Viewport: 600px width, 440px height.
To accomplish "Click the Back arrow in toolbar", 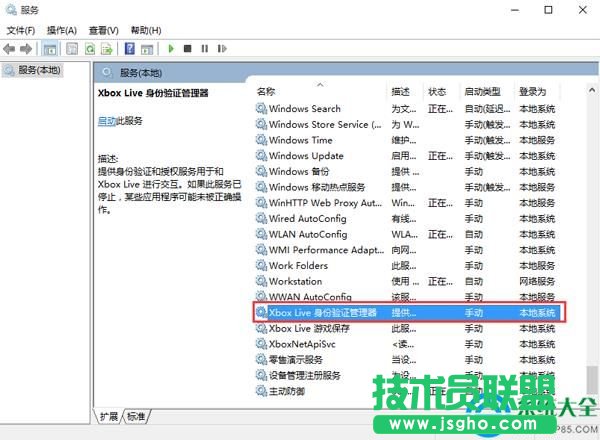I will (x=10, y=48).
